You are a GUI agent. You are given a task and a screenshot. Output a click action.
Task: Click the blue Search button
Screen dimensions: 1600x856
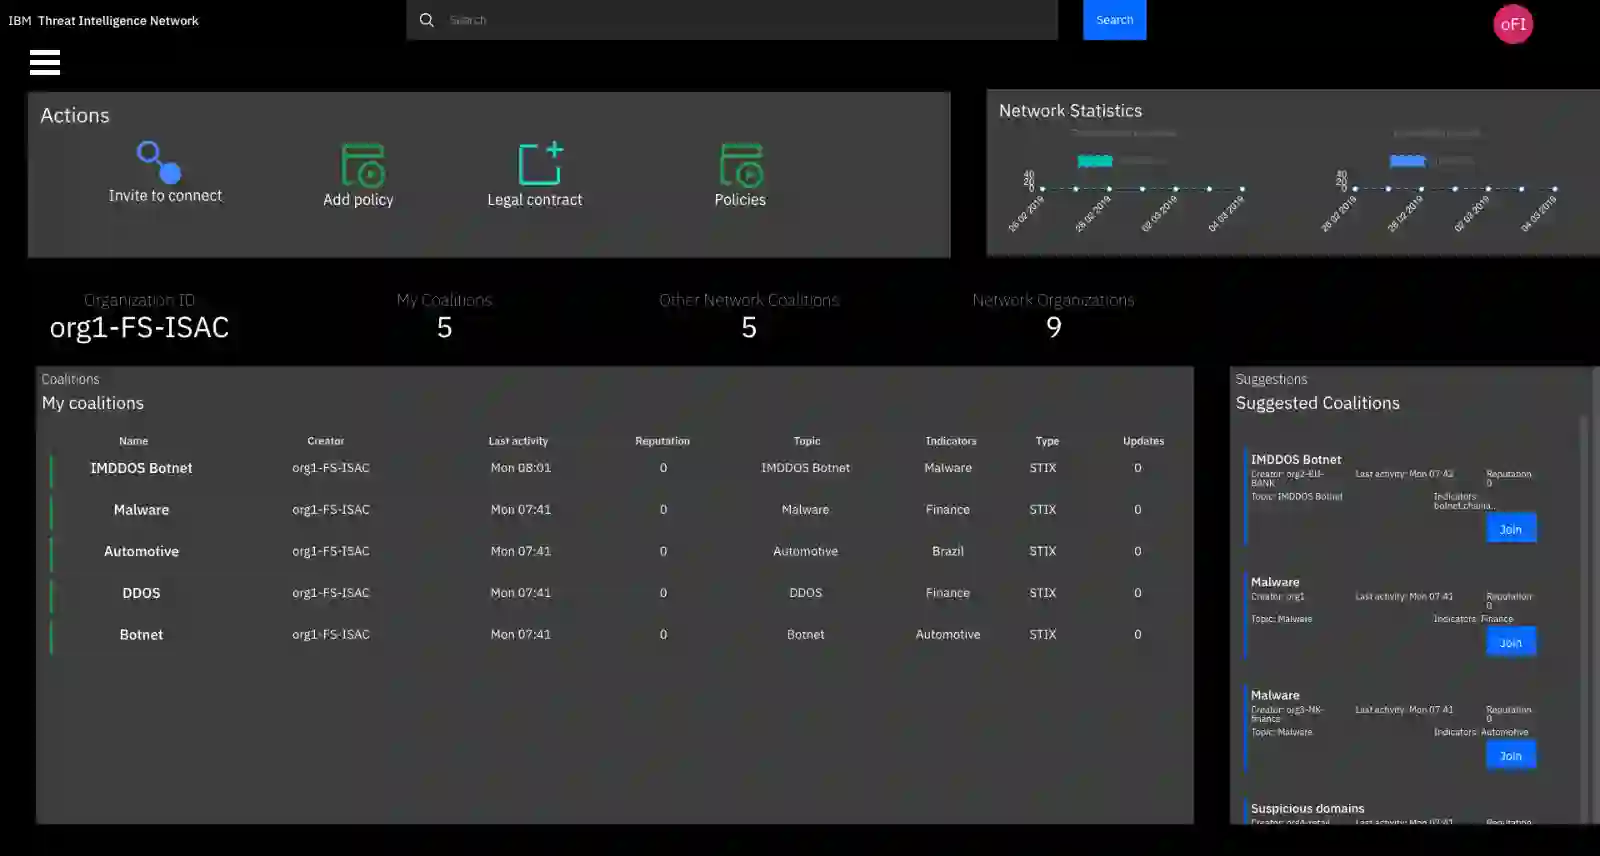[x=1115, y=20]
